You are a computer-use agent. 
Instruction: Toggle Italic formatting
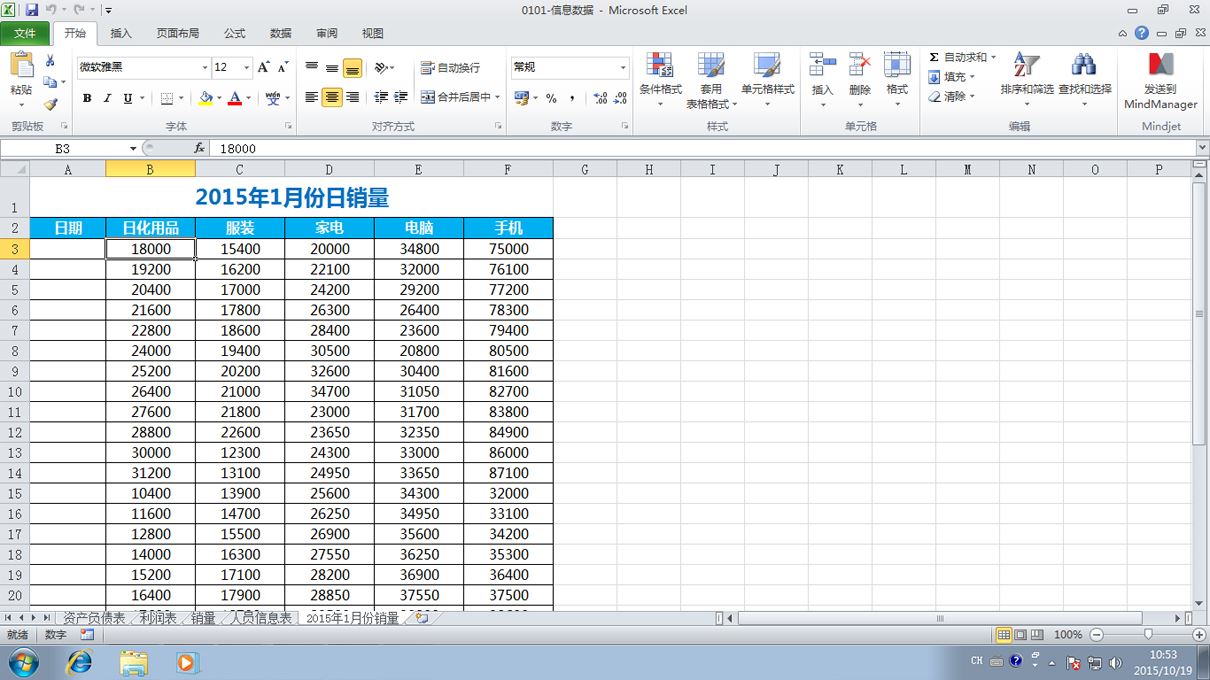click(107, 98)
